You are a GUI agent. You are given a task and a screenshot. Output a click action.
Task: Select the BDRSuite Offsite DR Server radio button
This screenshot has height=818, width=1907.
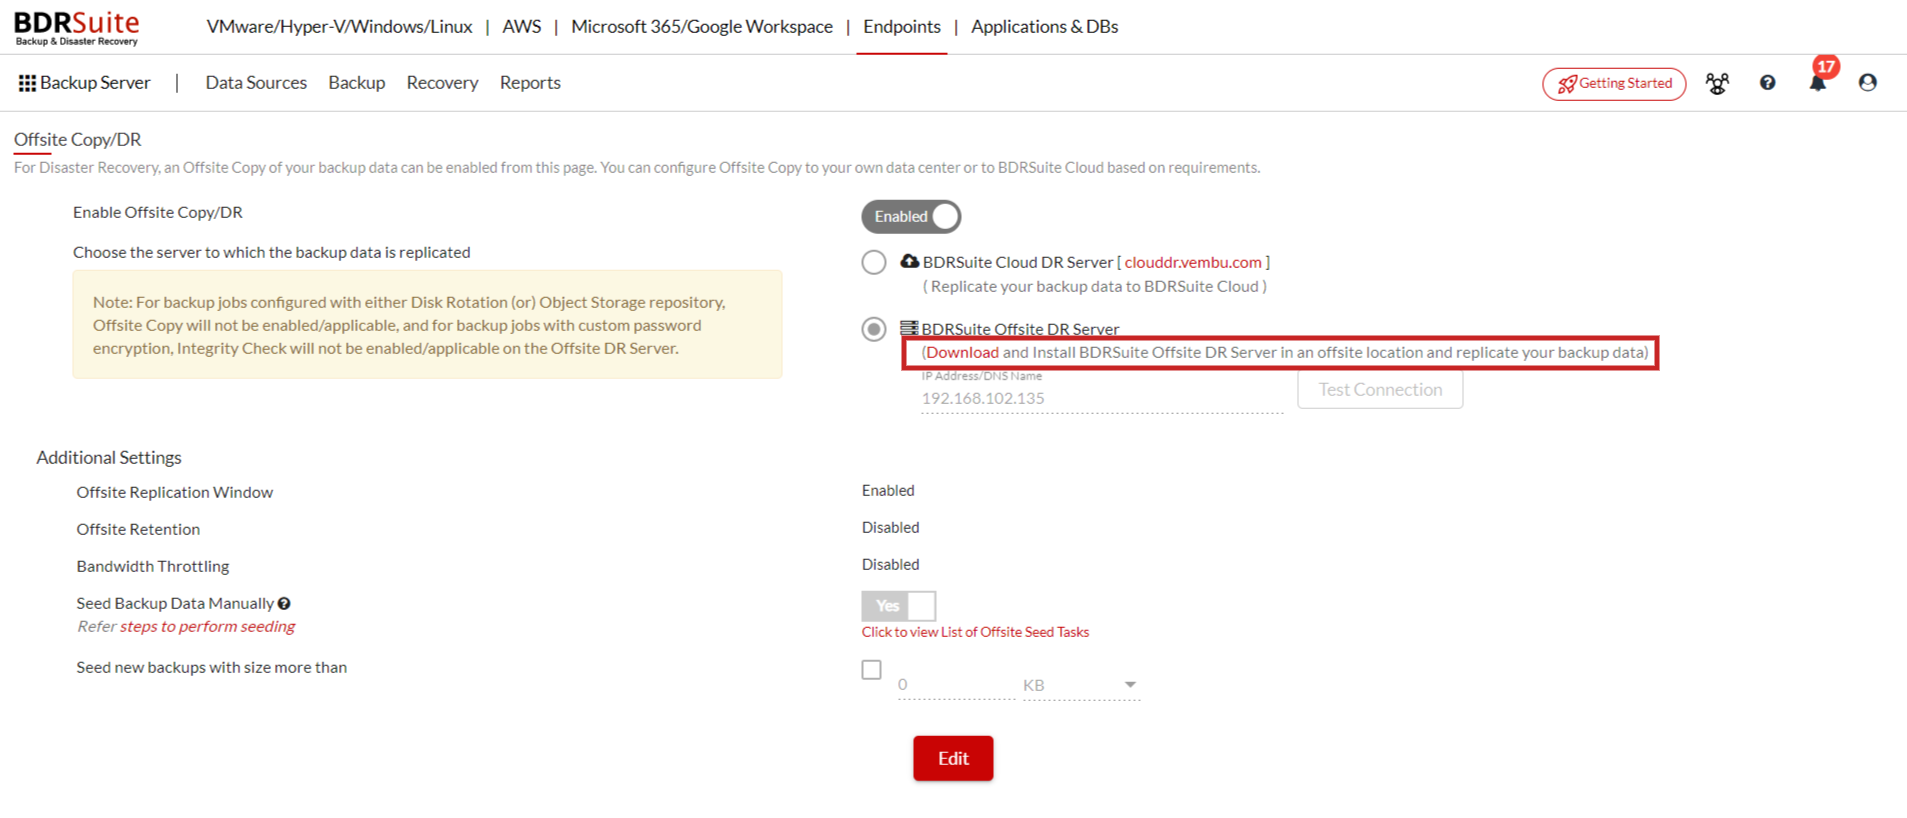coord(874,329)
